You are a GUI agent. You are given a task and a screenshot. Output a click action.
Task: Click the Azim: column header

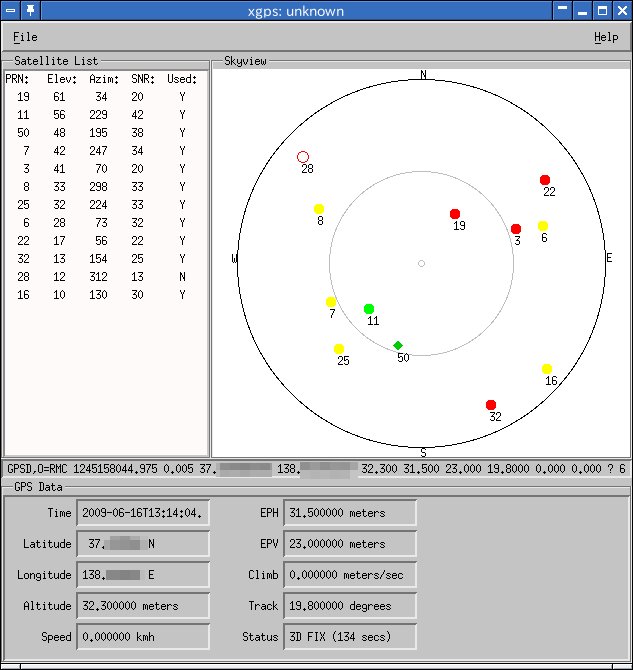(x=104, y=79)
